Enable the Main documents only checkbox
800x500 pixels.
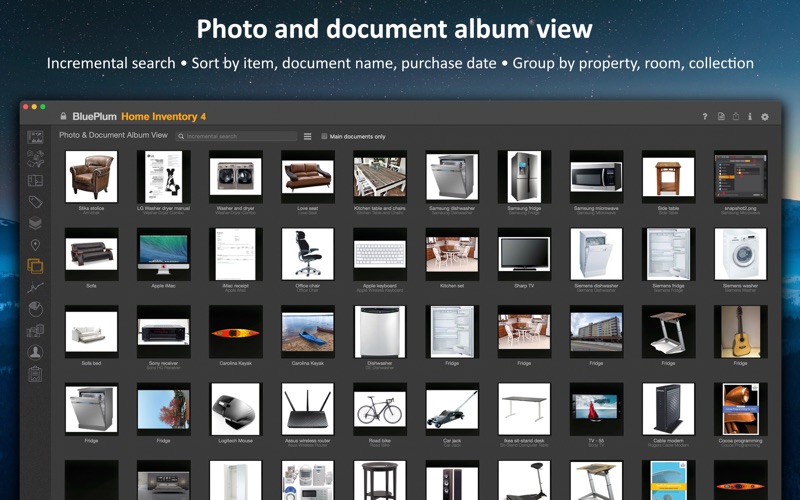point(324,136)
